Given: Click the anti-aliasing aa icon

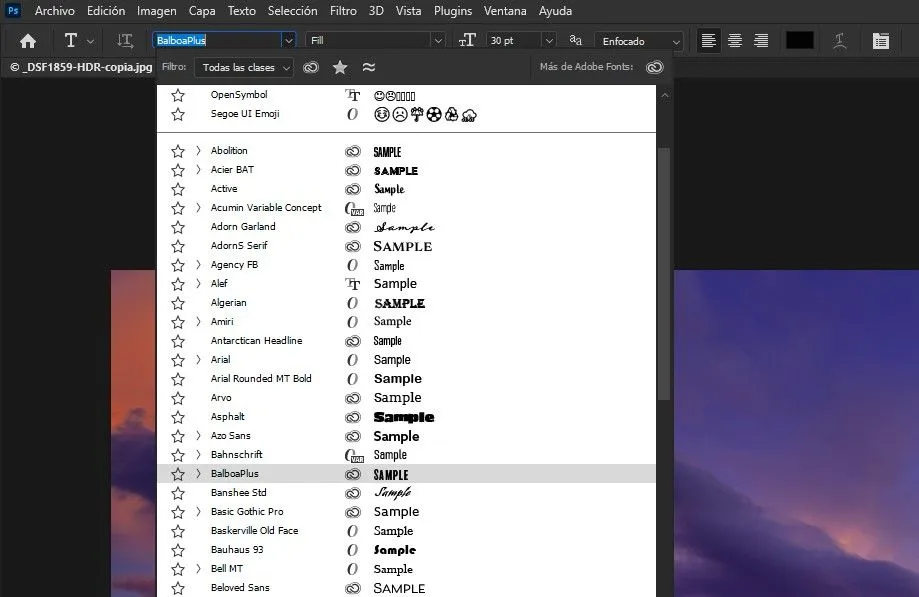Looking at the screenshot, I should pos(576,40).
